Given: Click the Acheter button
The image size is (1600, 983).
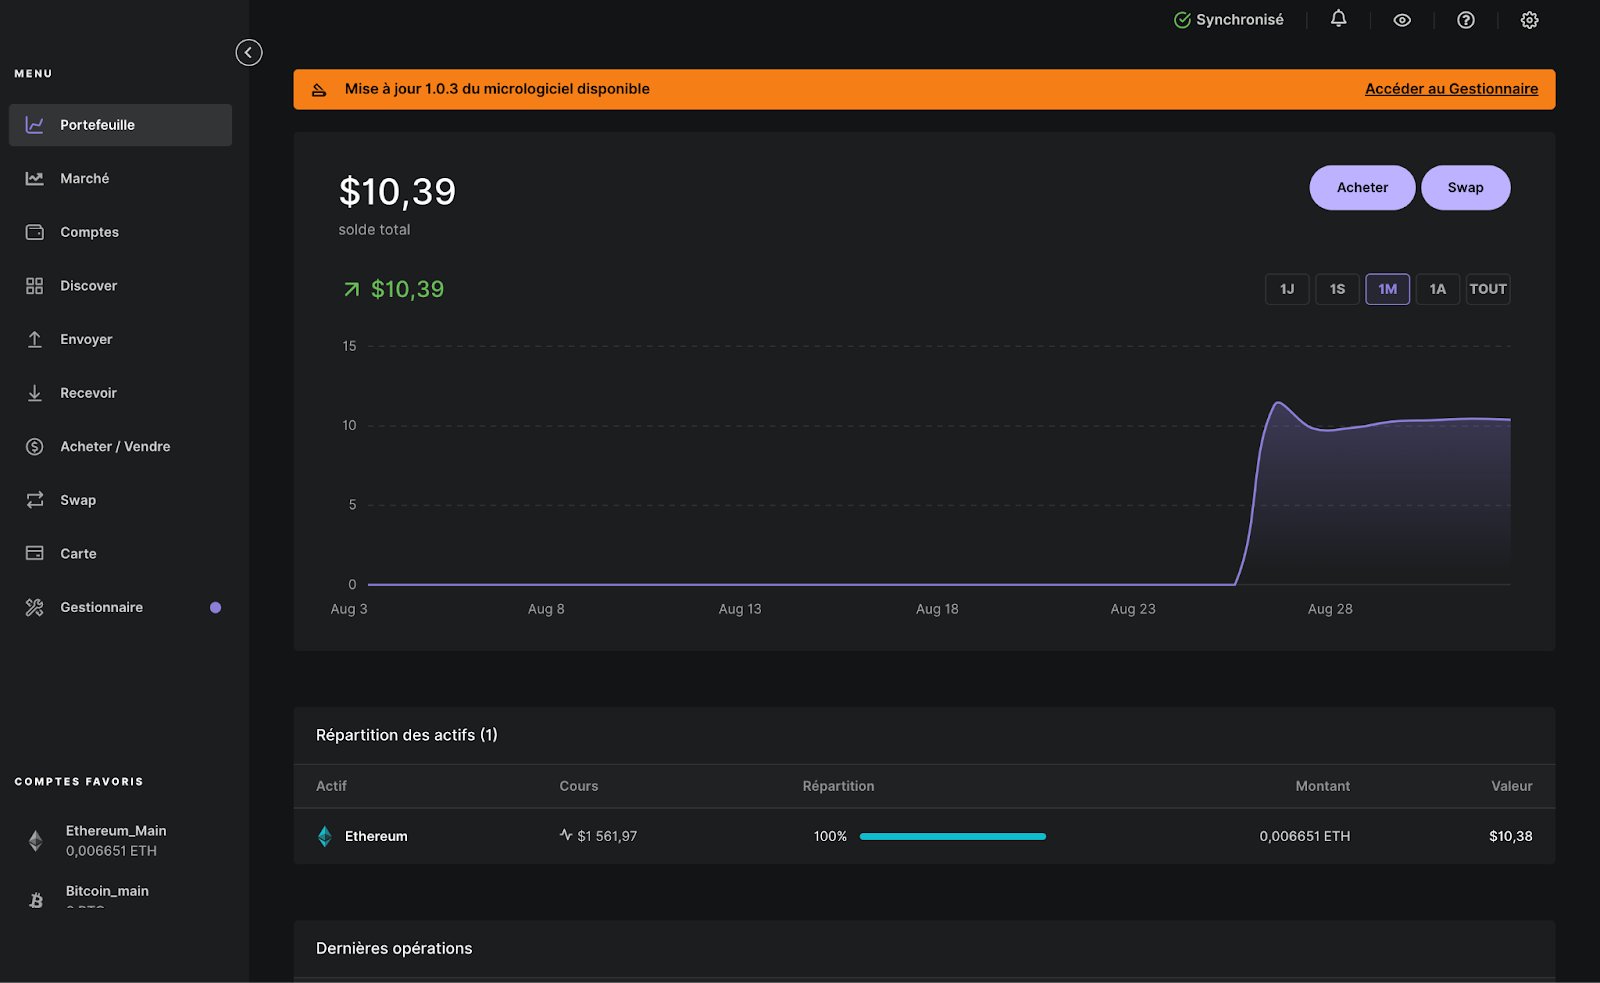Looking at the screenshot, I should tap(1362, 188).
